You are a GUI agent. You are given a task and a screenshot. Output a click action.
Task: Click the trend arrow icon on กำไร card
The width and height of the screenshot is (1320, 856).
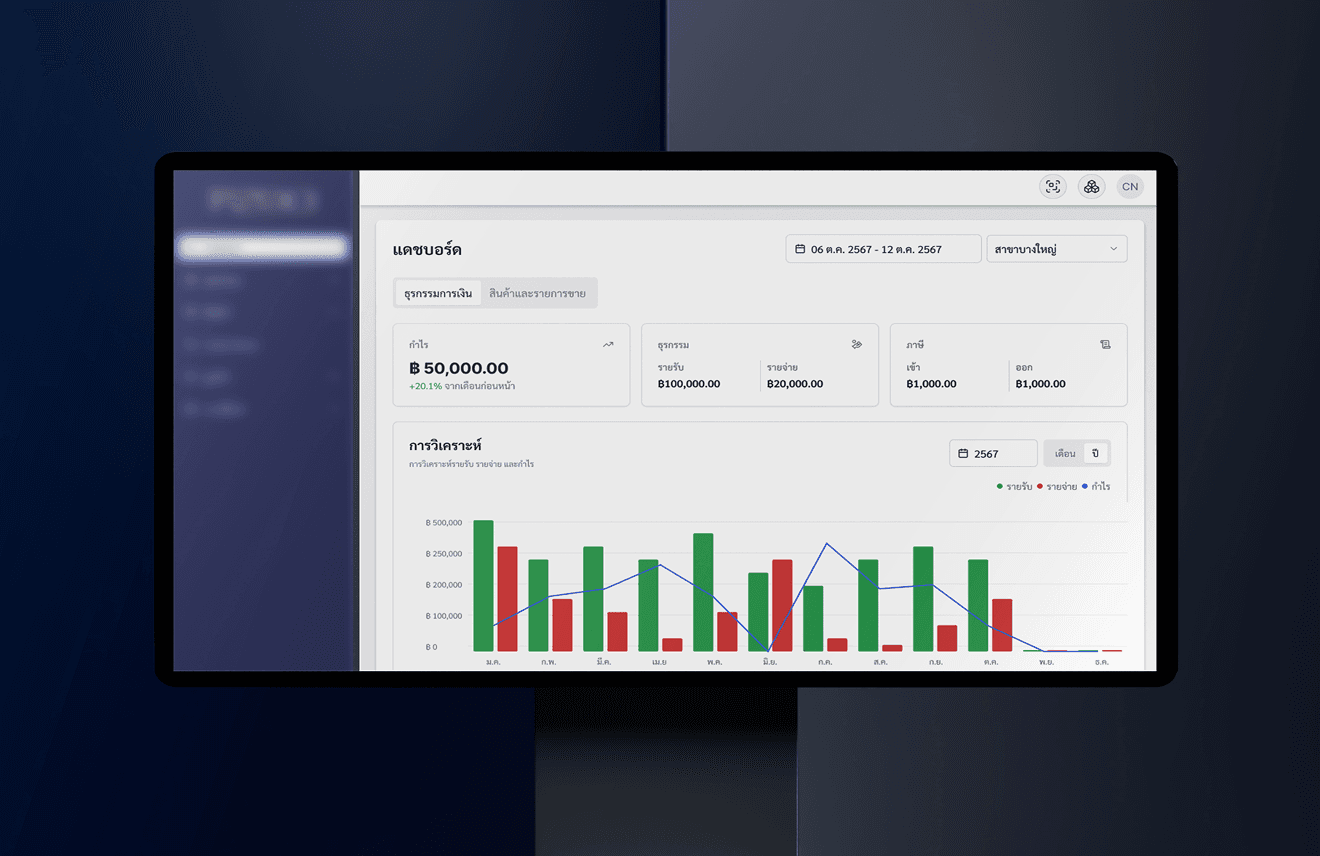tap(608, 345)
